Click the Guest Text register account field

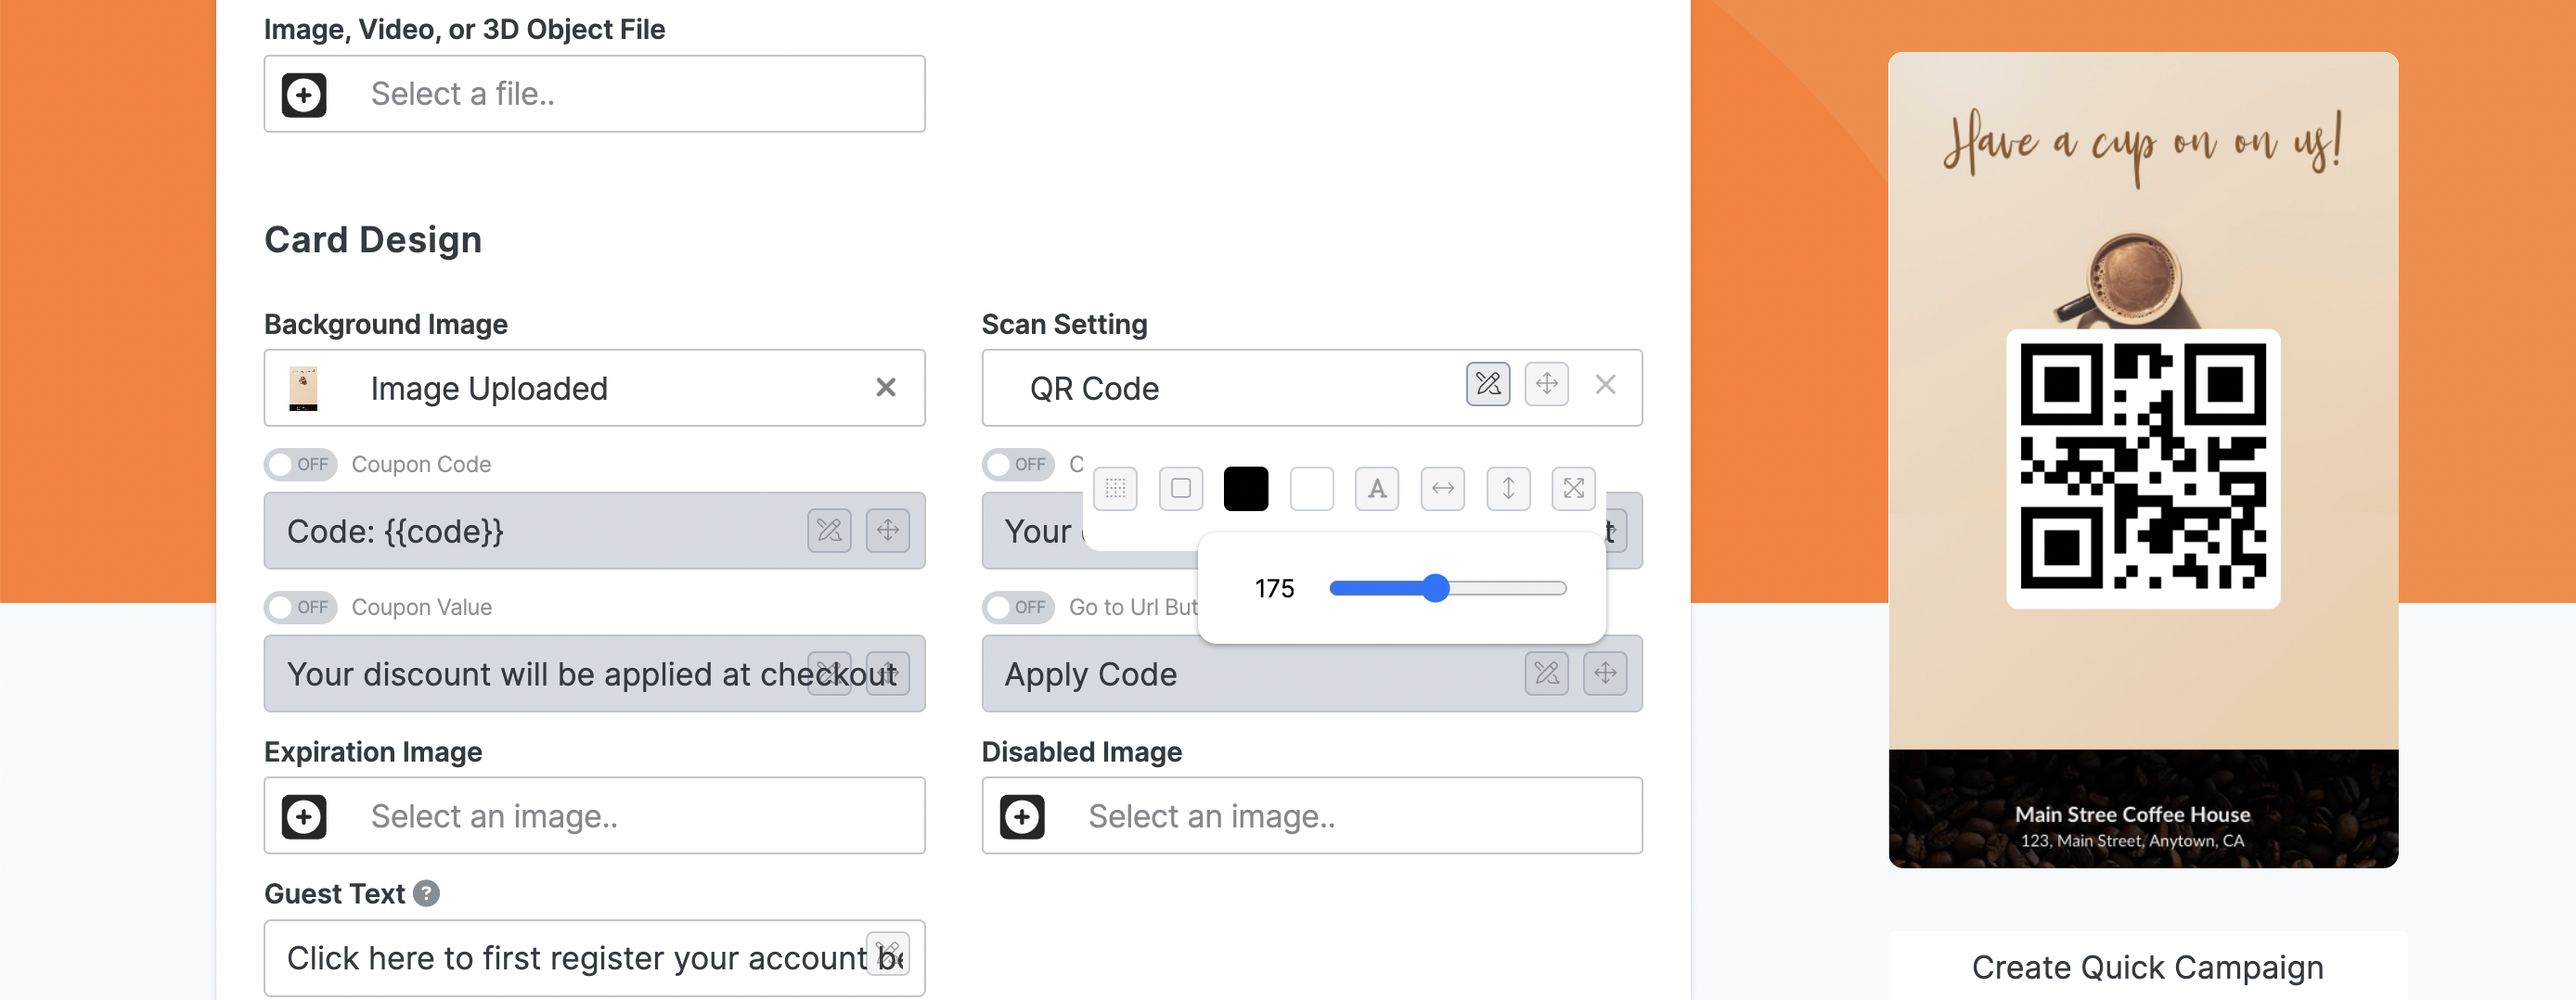(594, 958)
